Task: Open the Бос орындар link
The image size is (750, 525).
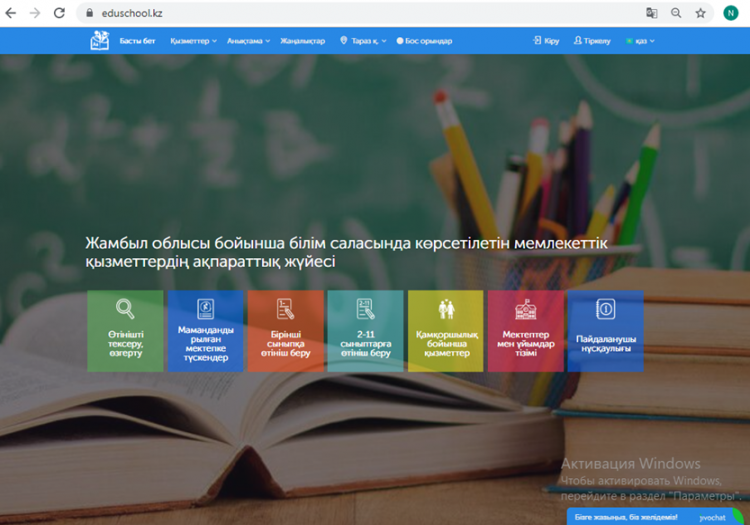Action: click(424, 41)
